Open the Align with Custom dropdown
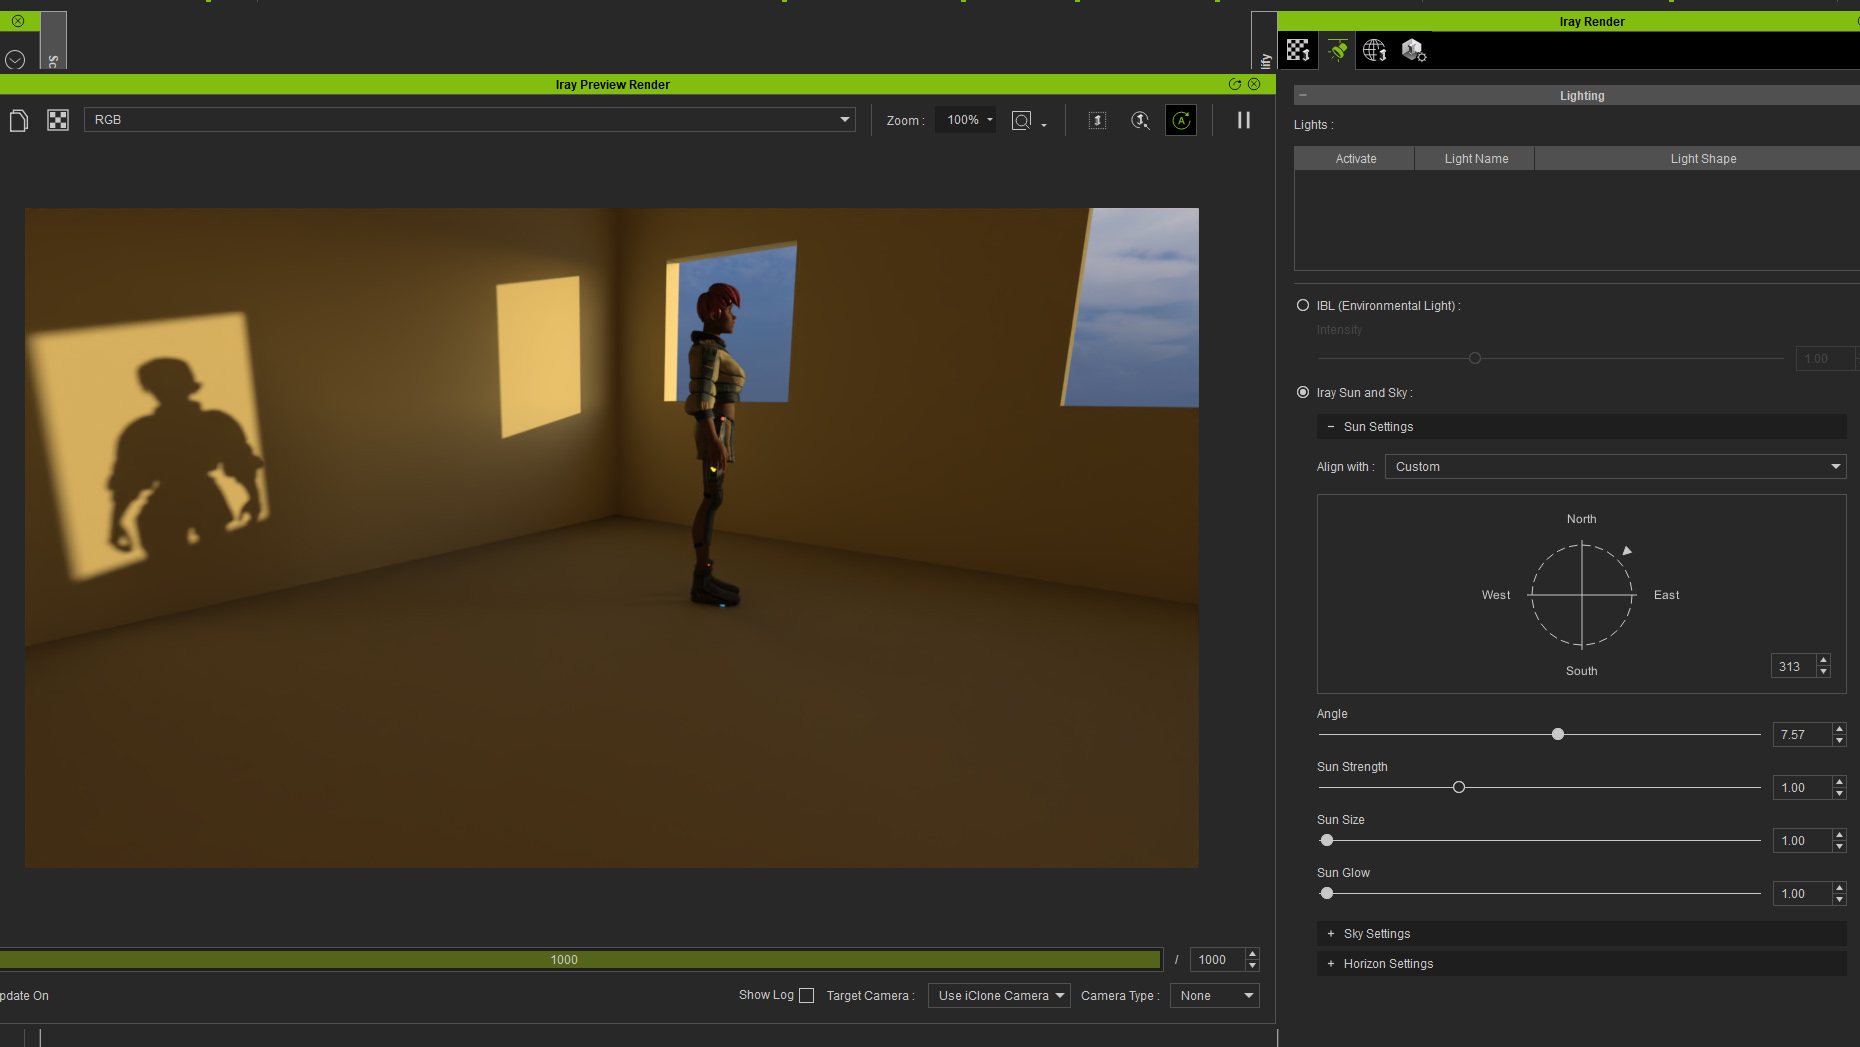 click(x=1615, y=467)
